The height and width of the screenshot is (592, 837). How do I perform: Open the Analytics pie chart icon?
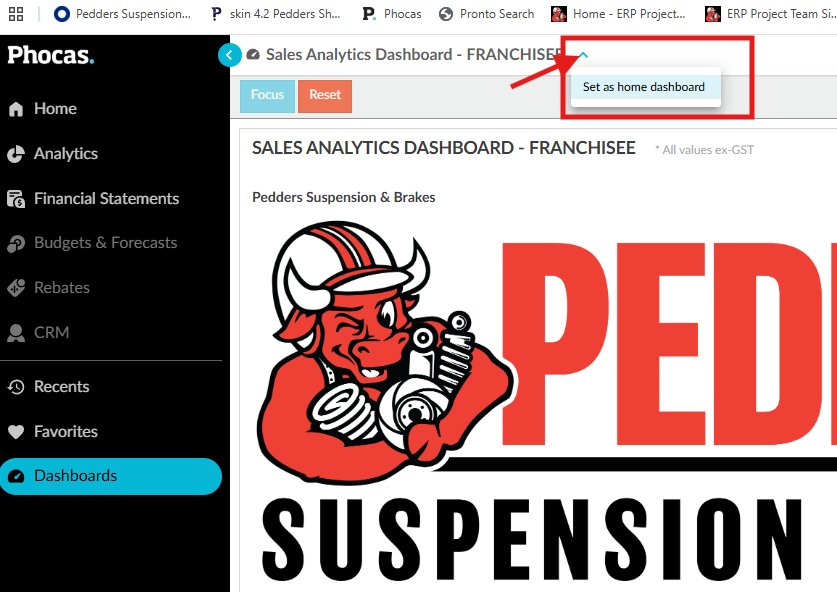tap(16, 154)
